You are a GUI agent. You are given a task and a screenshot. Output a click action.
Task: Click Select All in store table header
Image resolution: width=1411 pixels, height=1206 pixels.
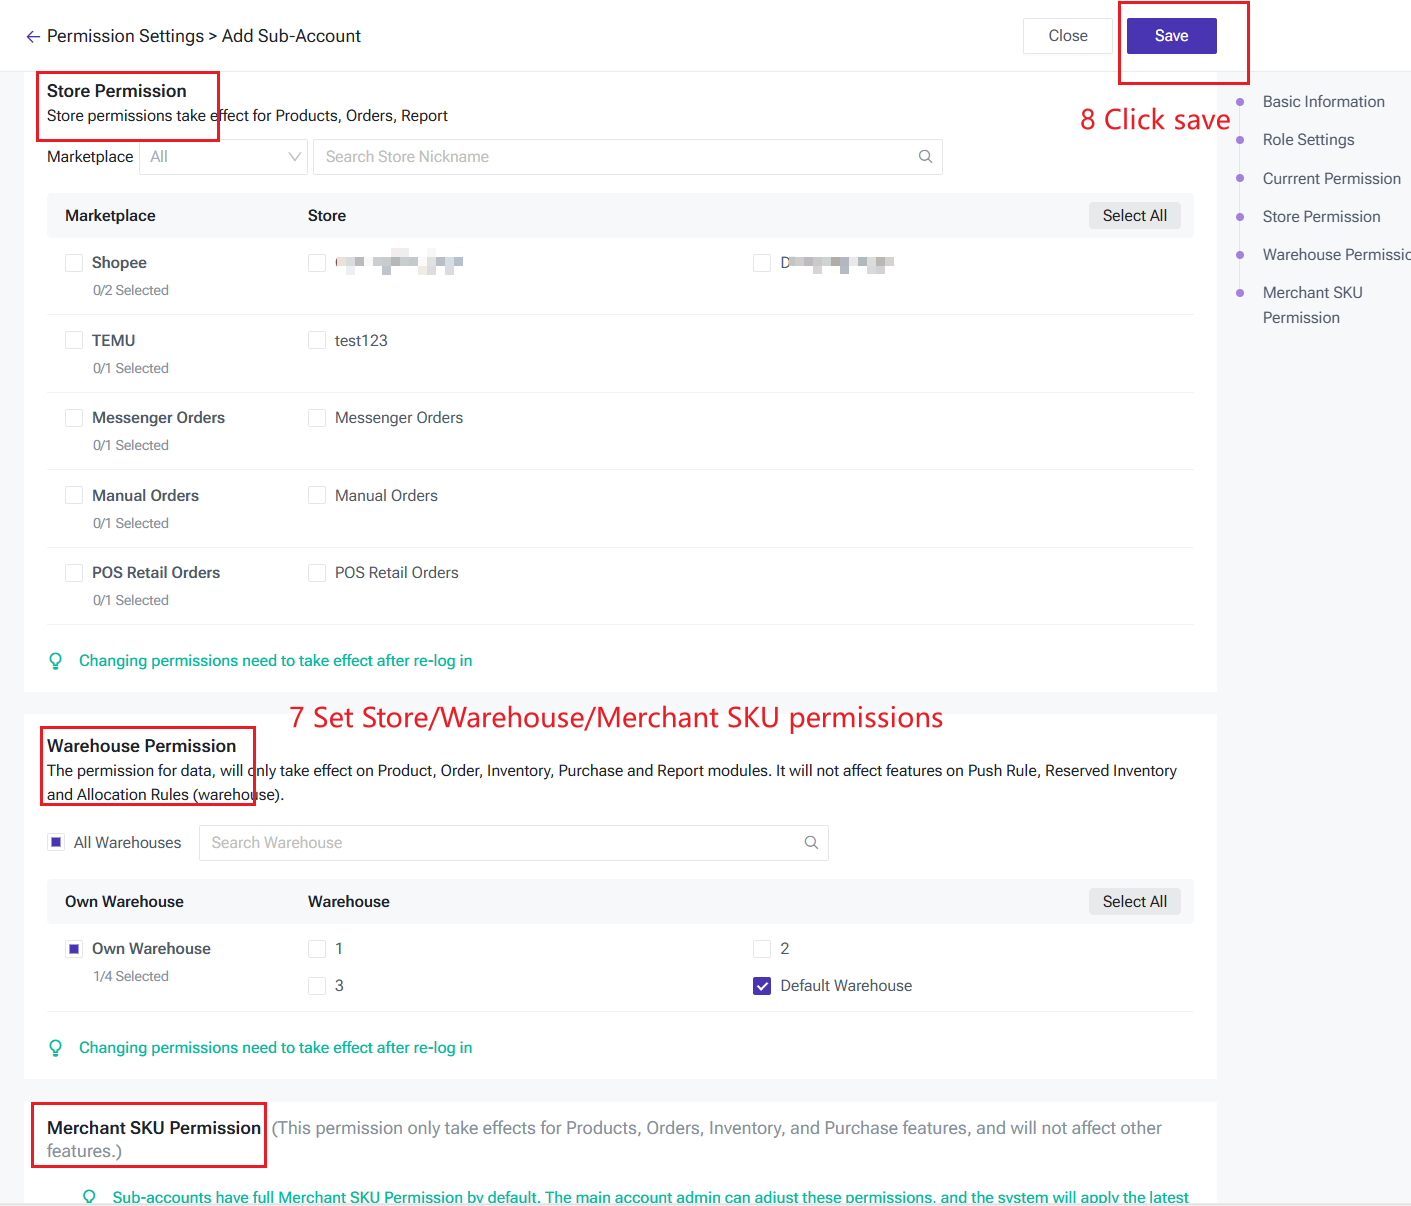tap(1134, 216)
